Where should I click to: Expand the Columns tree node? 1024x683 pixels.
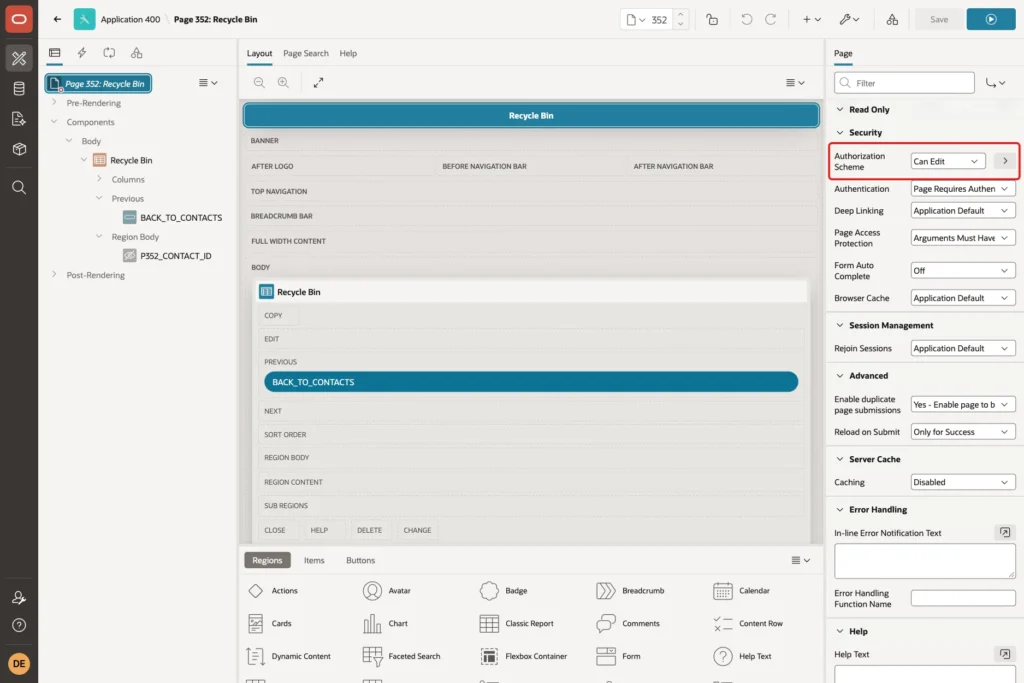tap(99, 179)
